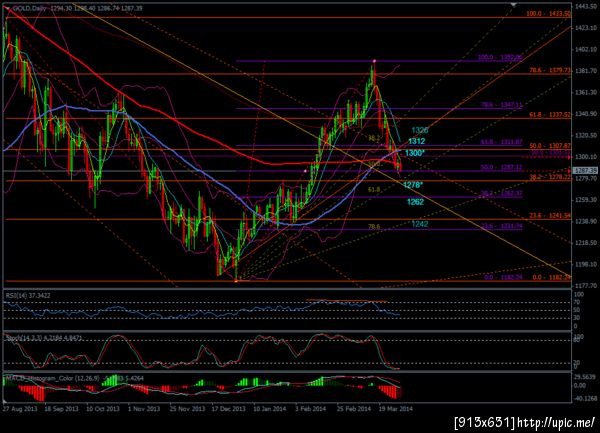The width and height of the screenshot is (600, 433).
Task: Click the cyan 1300* price annotation
Action: coord(414,153)
